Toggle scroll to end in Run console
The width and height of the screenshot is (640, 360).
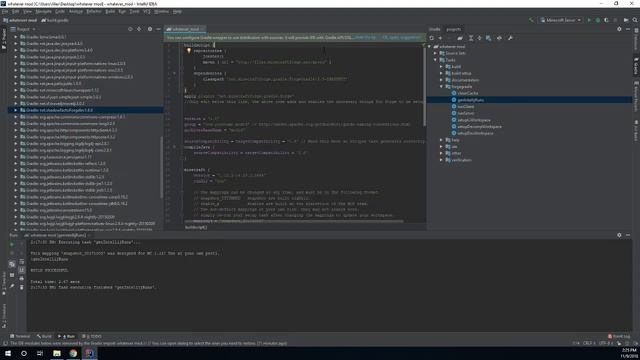pyautogui.click(x=22, y=270)
